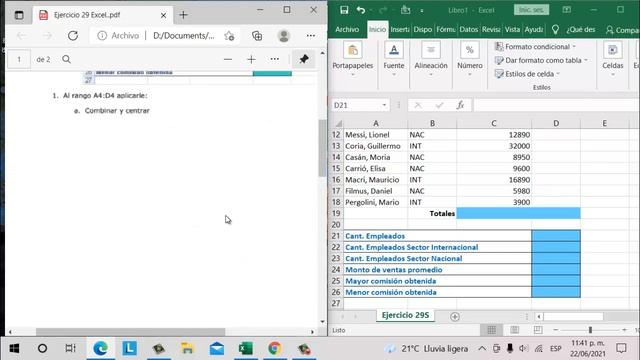This screenshot has width=640, height=360.
Task: Click the value 32000 in column C
Action: (x=494, y=146)
